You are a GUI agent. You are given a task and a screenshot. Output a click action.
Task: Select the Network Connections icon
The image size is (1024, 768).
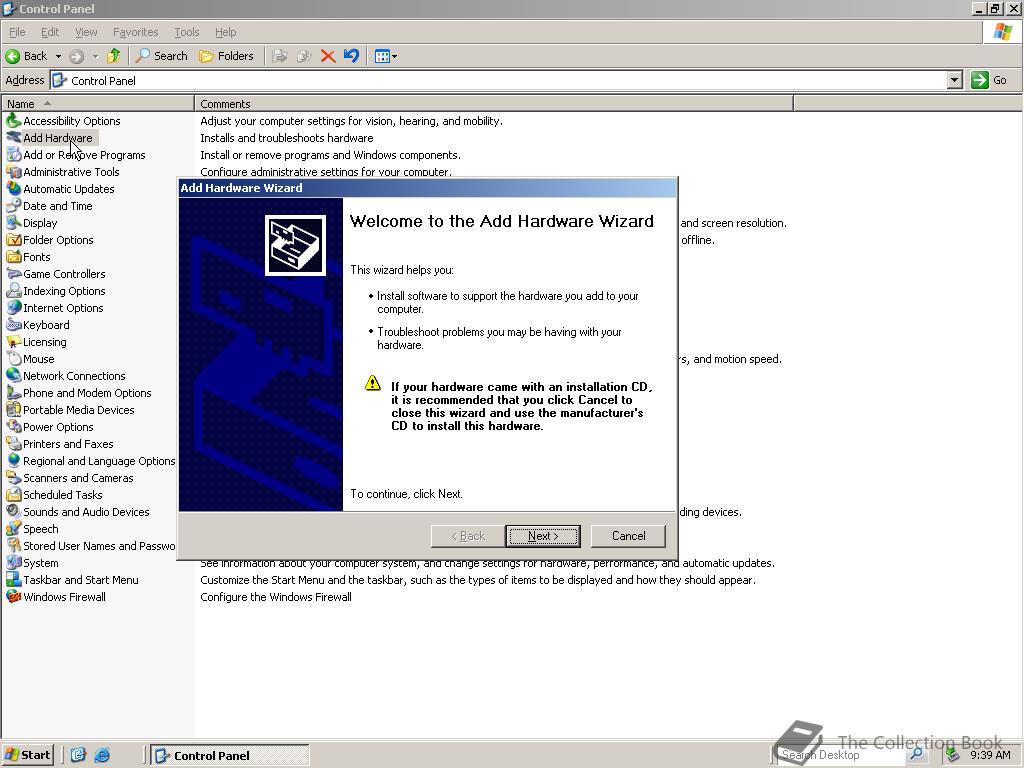point(13,376)
